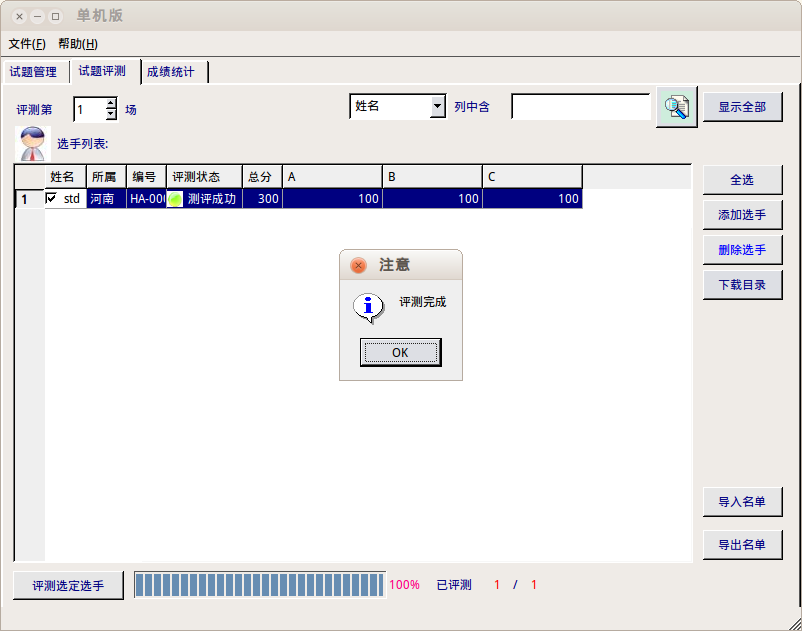Open the 帮助(H) menu
The width and height of the screenshot is (802, 631).
[78, 44]
